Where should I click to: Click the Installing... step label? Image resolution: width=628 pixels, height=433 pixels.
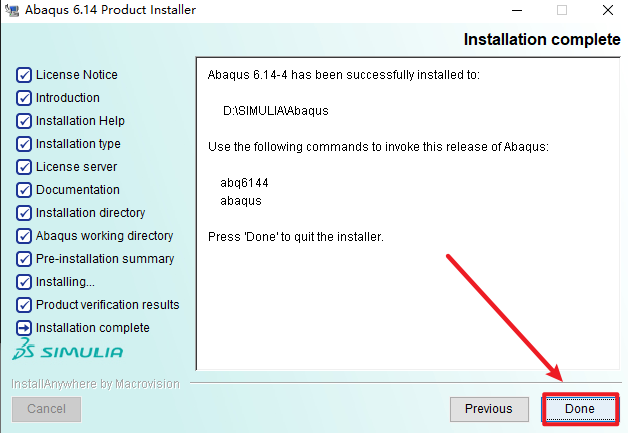click(66, 282)
